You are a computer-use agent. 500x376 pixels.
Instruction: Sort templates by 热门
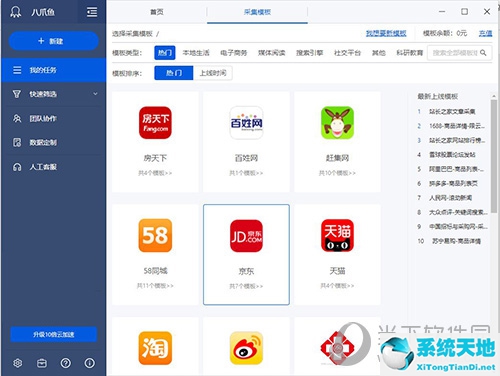174,73
